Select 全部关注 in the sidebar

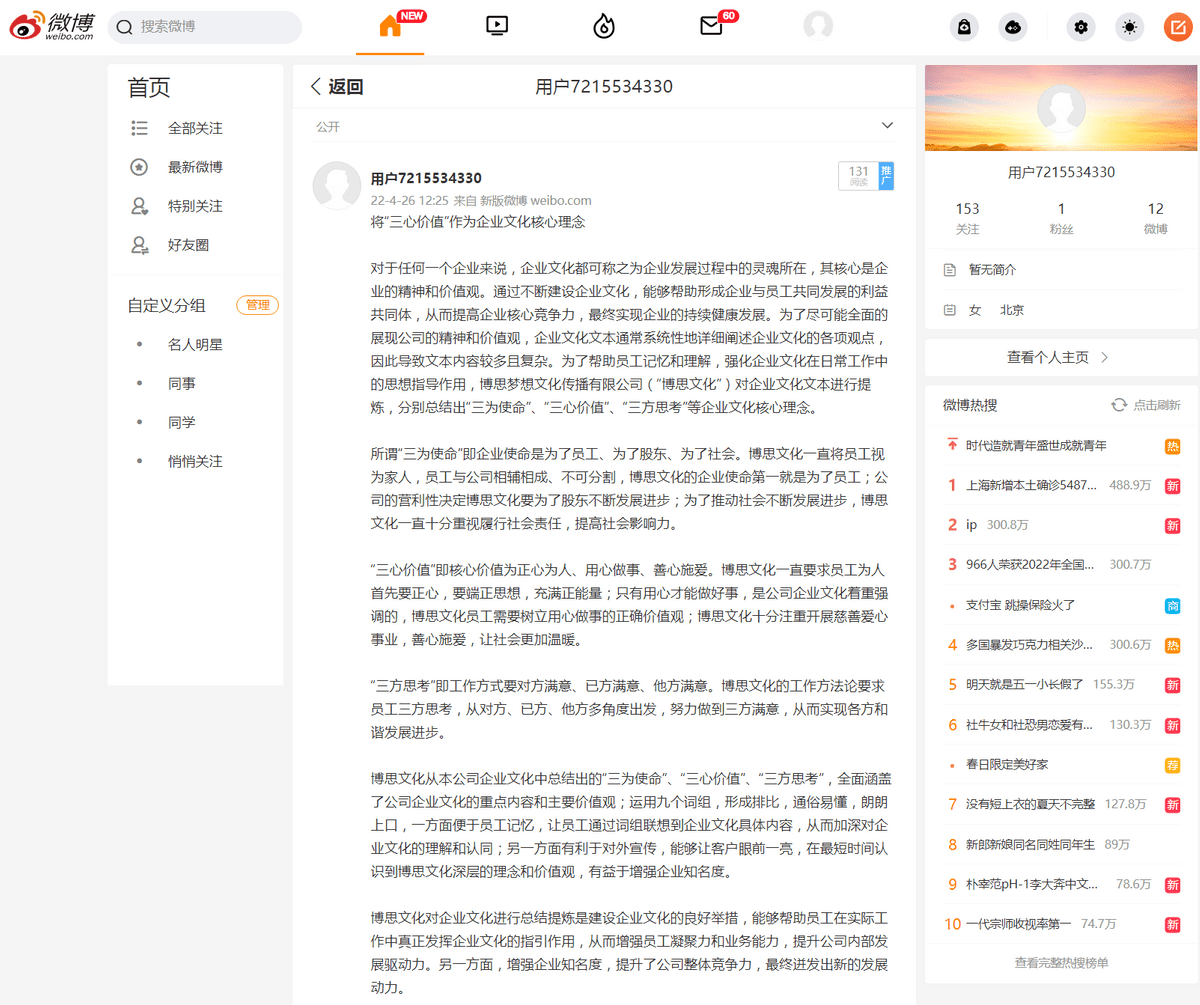pyautogui.click(x=195, y=128)
